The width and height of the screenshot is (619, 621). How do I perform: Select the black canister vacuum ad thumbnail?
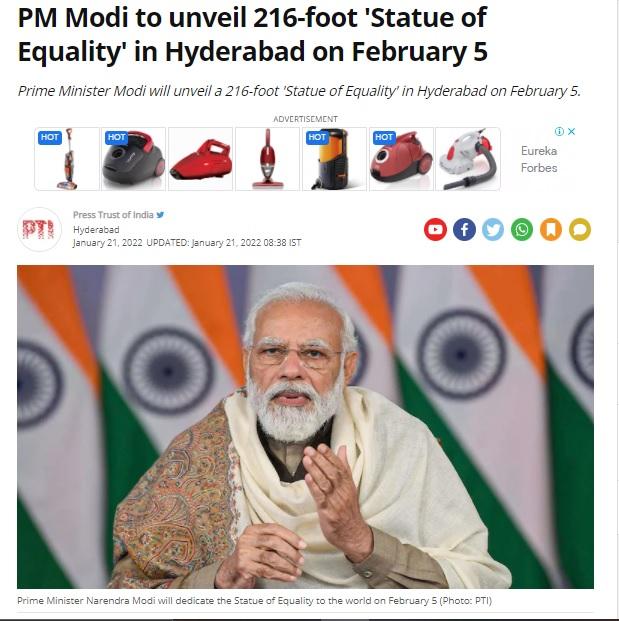pyautogui.click(x=133, y=159)
